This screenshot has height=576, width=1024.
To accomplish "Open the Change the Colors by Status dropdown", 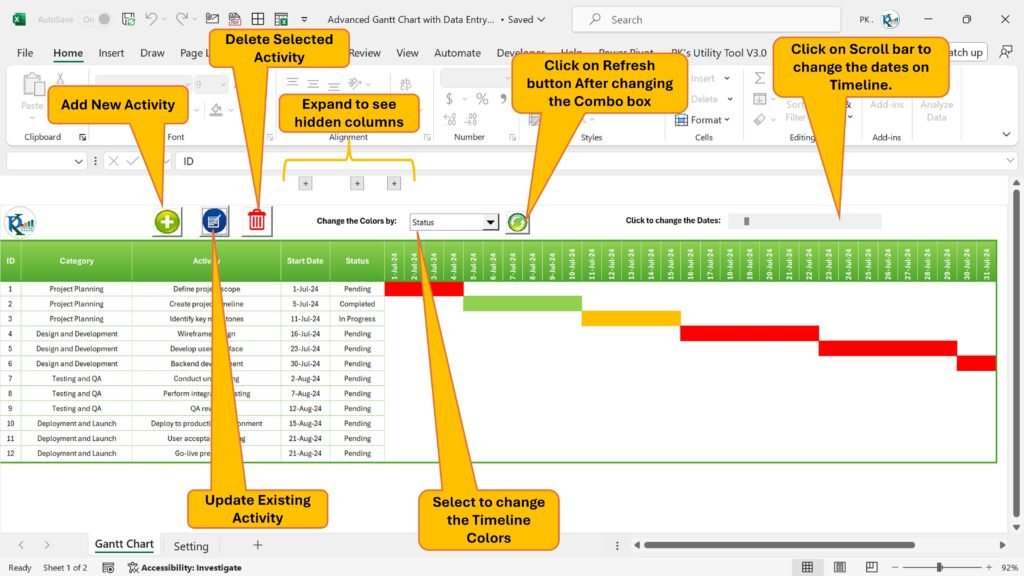I will click(x=491, y=221).
